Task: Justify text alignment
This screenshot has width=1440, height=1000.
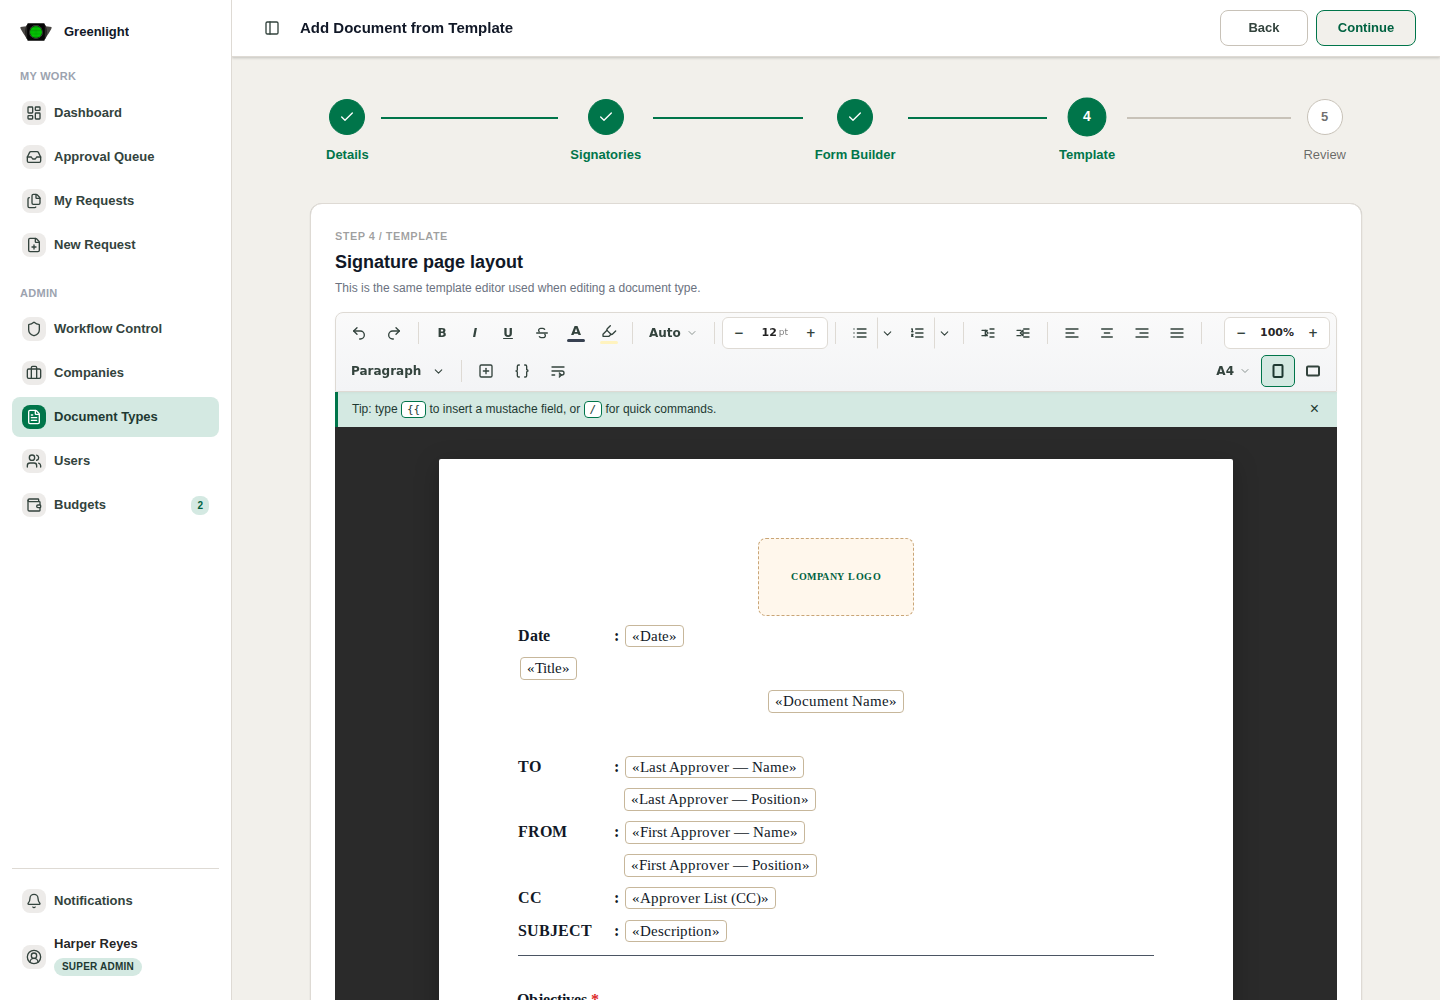Action: [x=1177, y=333]
